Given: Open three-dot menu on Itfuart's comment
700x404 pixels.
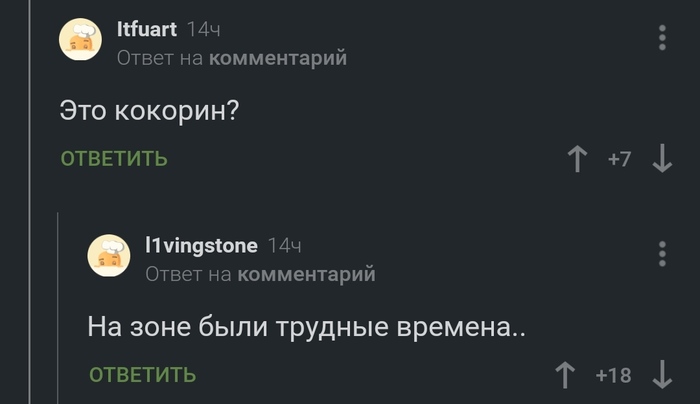Looking at the screenshot, I should tap(661, 38).
